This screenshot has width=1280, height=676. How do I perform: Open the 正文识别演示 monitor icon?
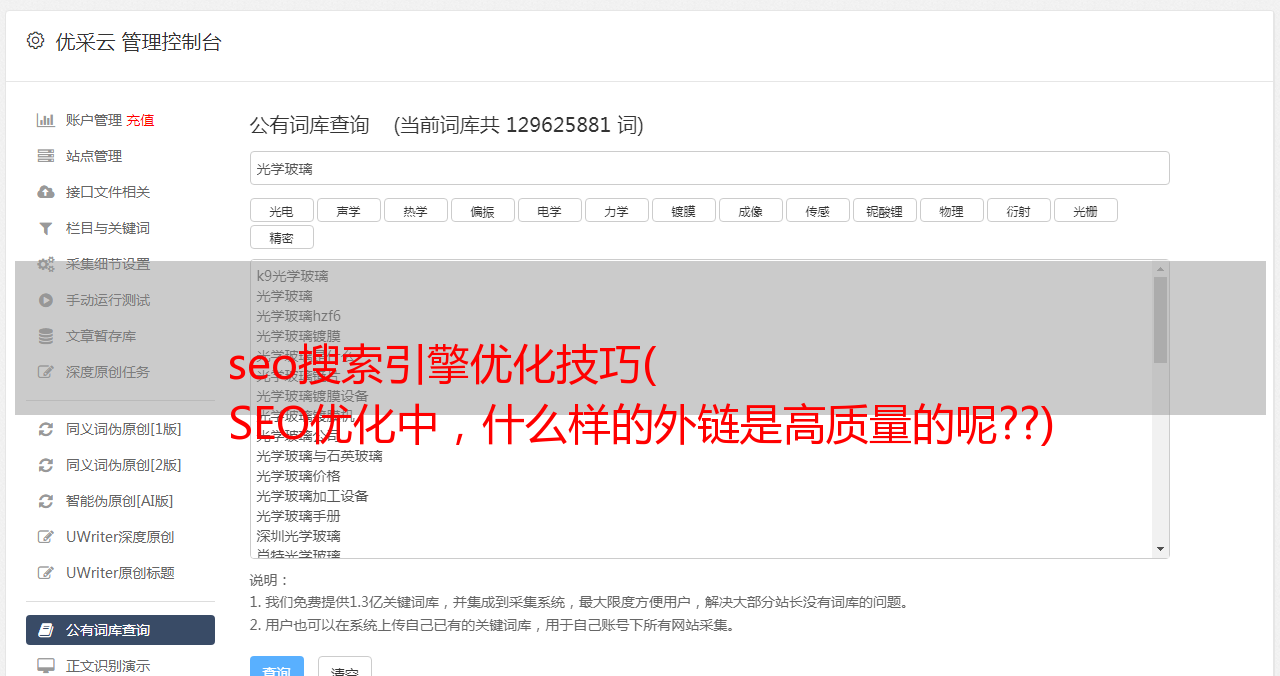click(x=45, y=665)
